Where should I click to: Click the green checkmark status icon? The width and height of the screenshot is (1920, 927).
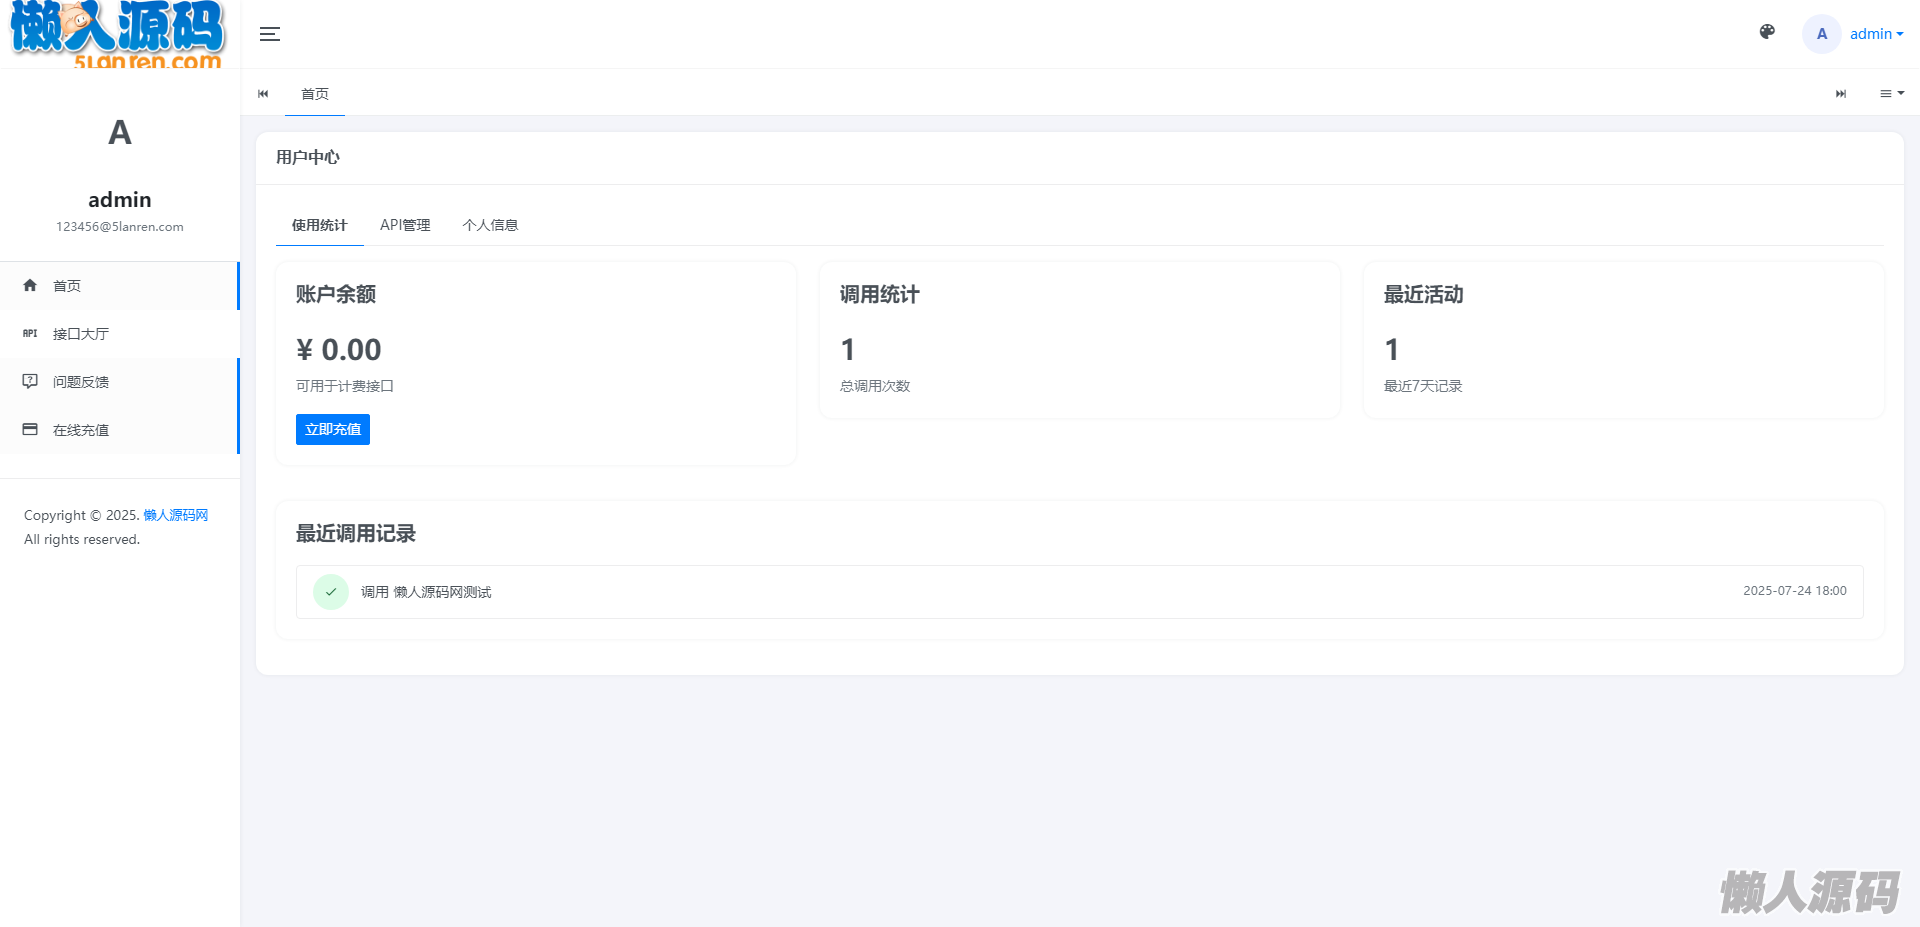point(331,592)
